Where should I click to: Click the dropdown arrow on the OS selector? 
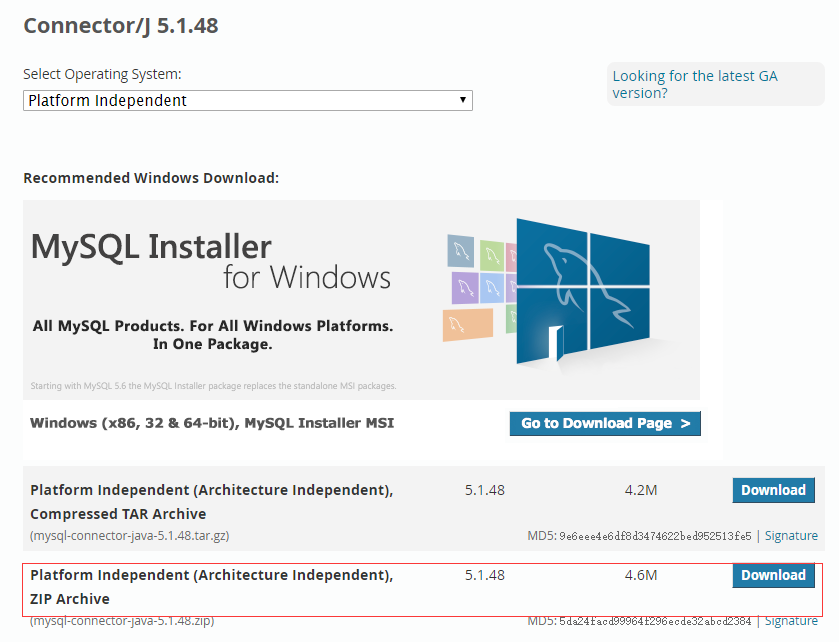click(x=462, y=100)
